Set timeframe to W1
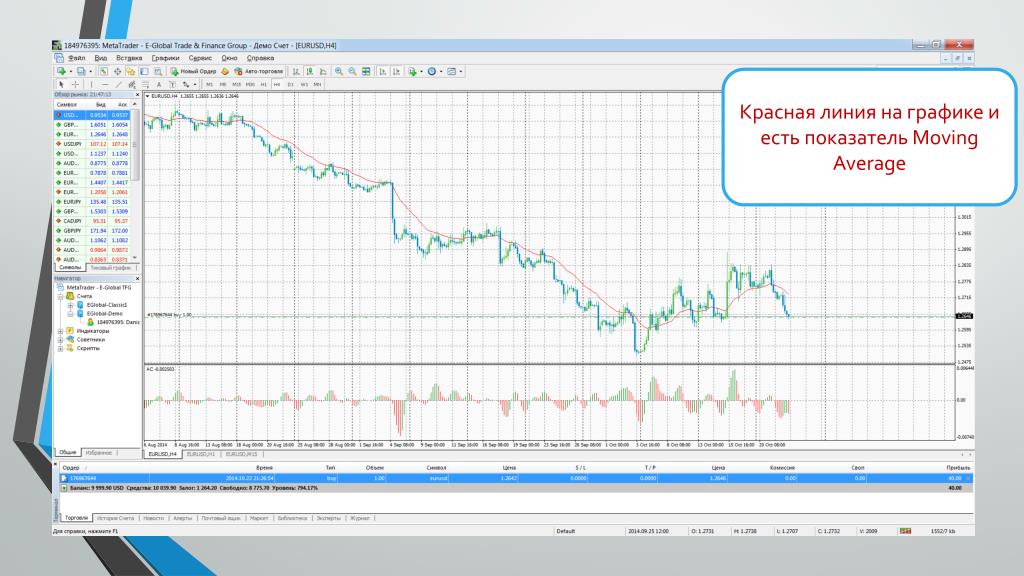This screenshot has width=1024, height=576. pyautogui.click(x=304, y=84)
